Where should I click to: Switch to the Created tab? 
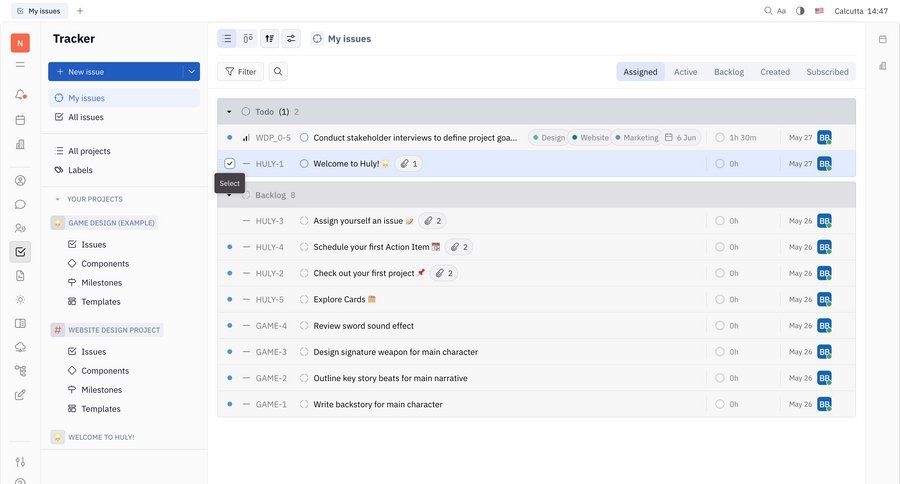pos(775,72)
